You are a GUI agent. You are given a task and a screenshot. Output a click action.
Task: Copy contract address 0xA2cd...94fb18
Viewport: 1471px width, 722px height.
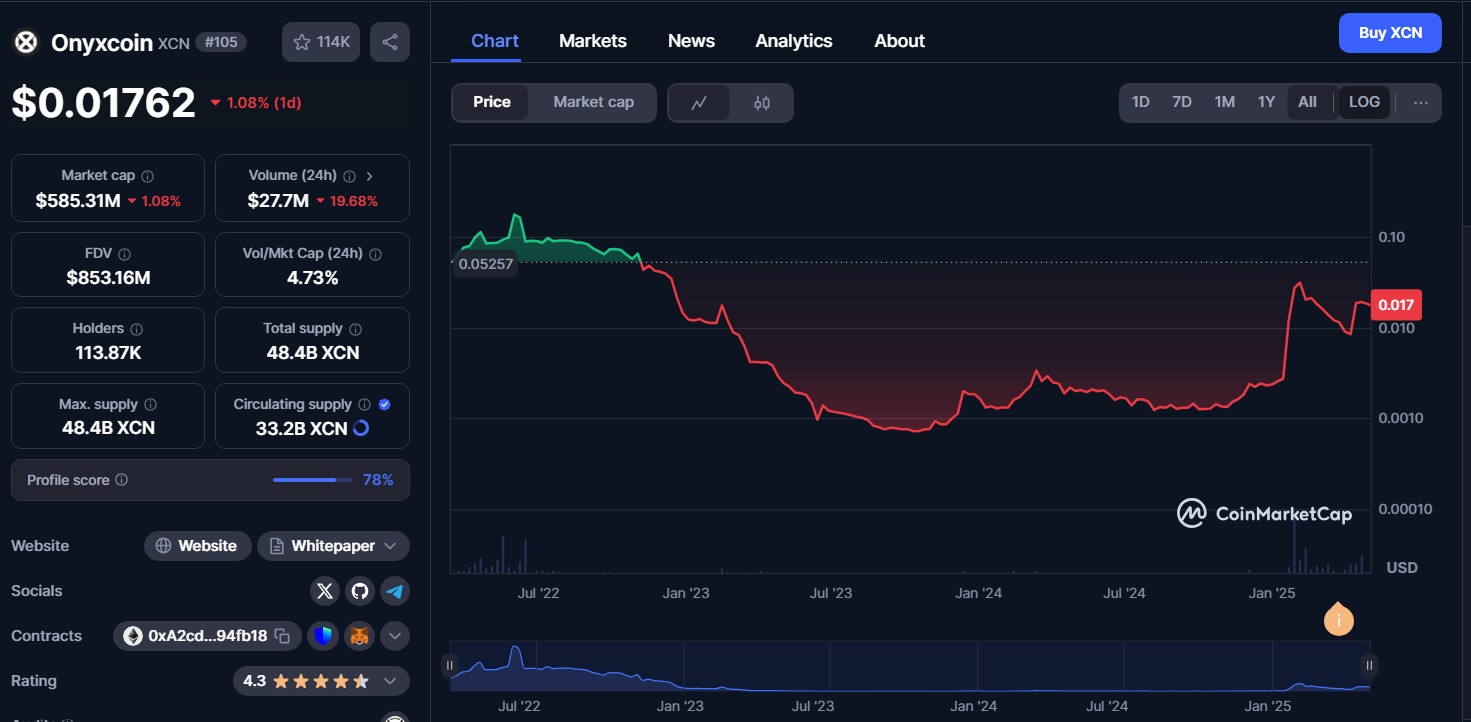[x=282, y=636]
